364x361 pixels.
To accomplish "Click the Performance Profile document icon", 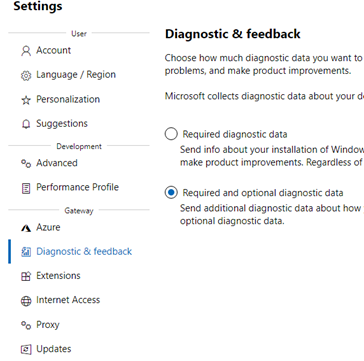I will point(26,188).
